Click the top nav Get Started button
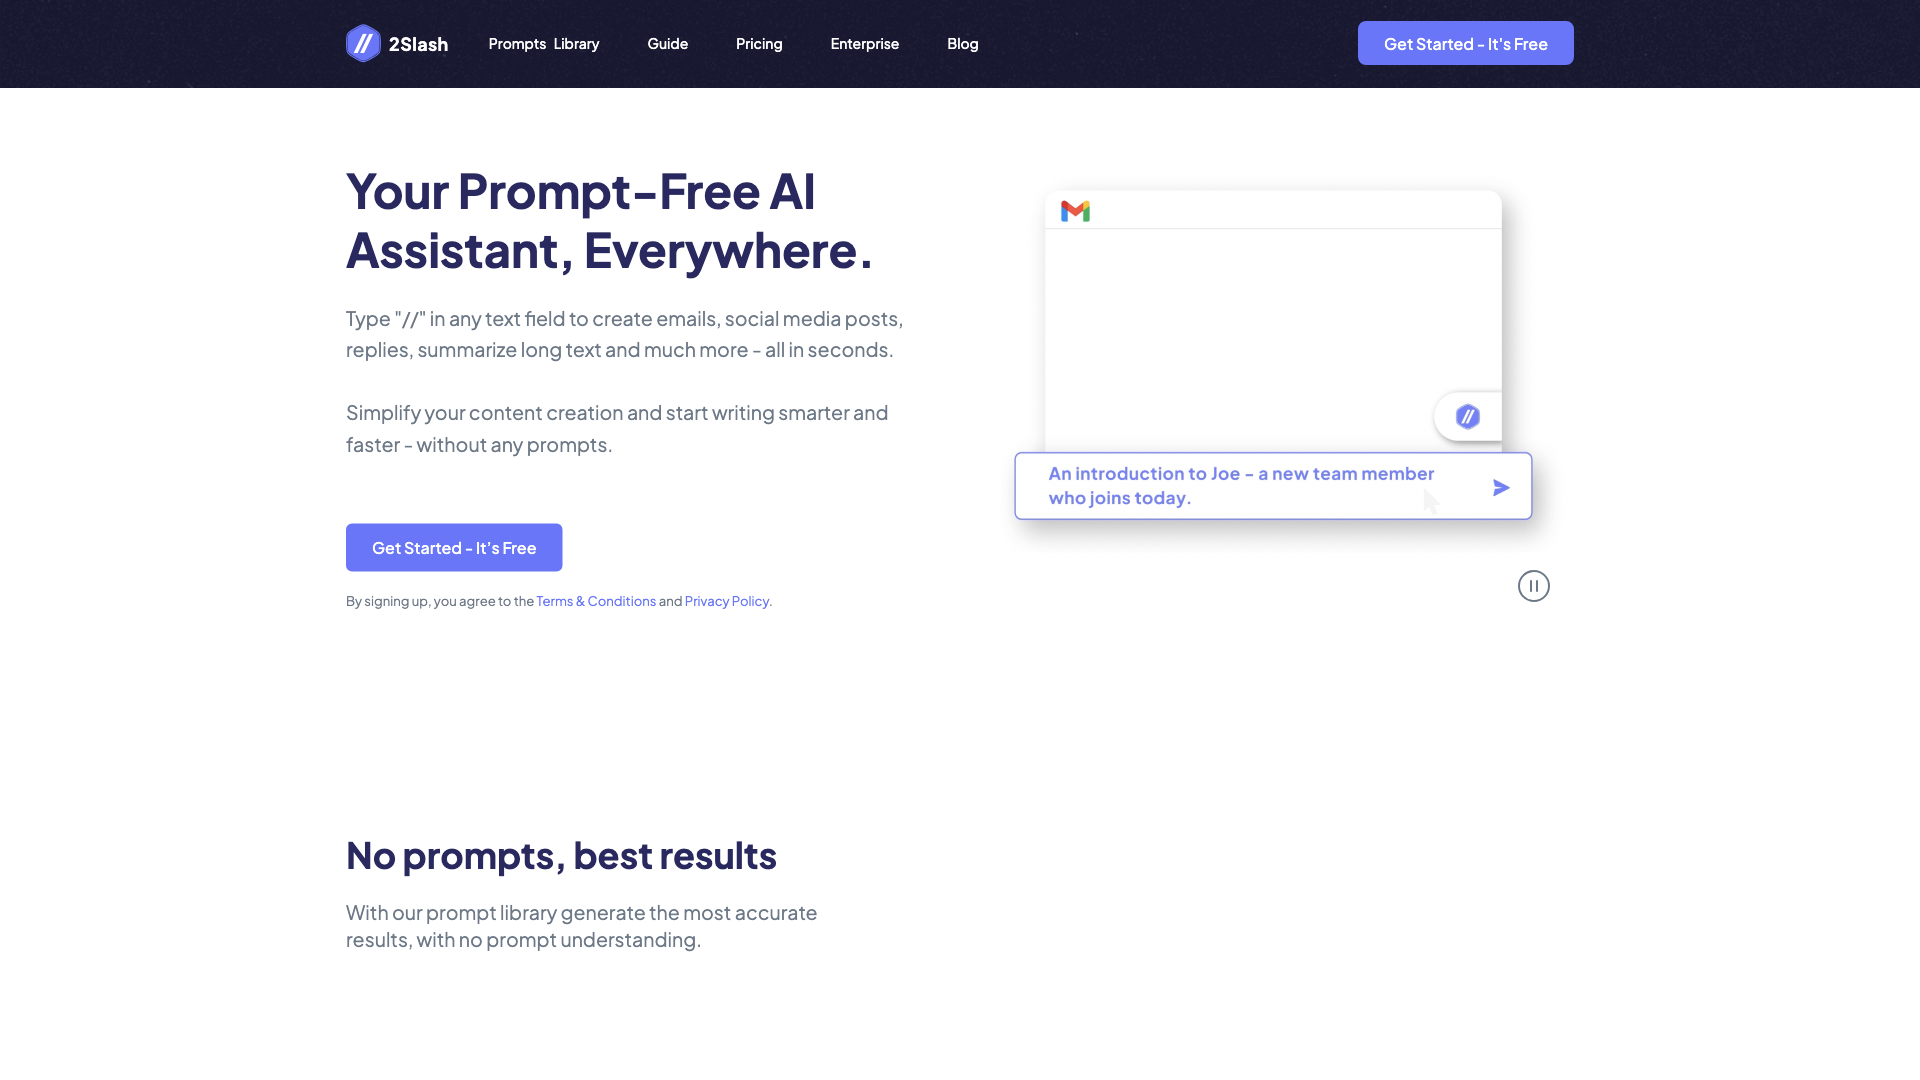 coord(1465,42)
